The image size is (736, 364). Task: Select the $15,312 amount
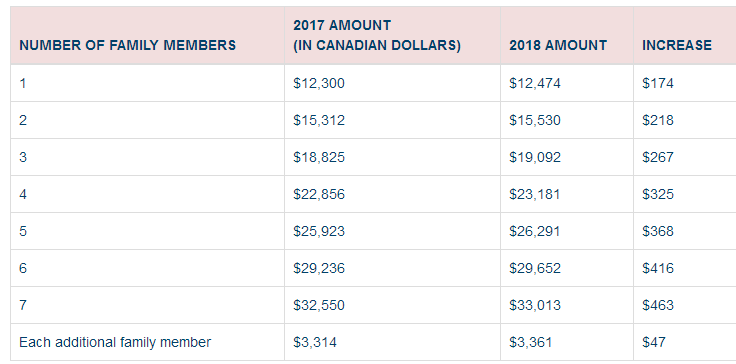pos(319,120)
